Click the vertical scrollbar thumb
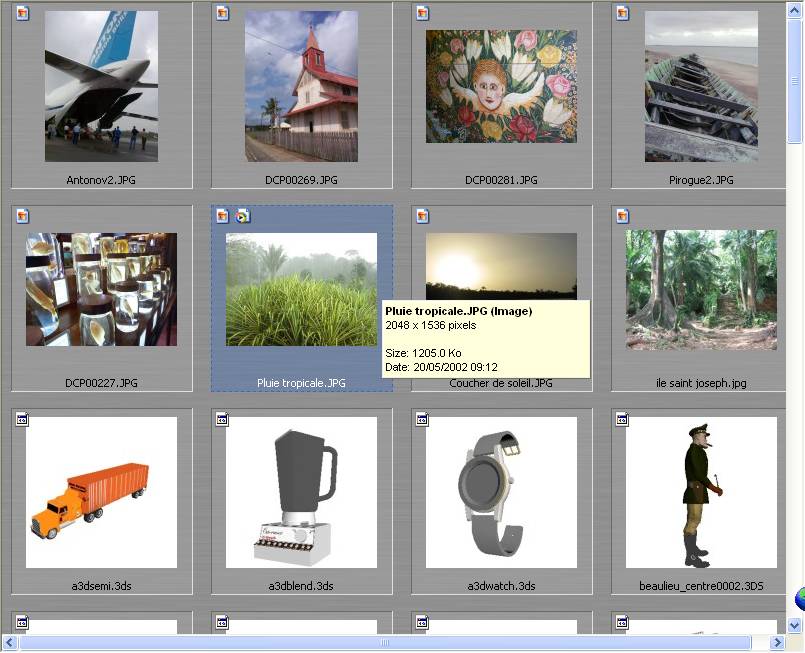This screenshot has height=653, width=805. click(794, 82)
